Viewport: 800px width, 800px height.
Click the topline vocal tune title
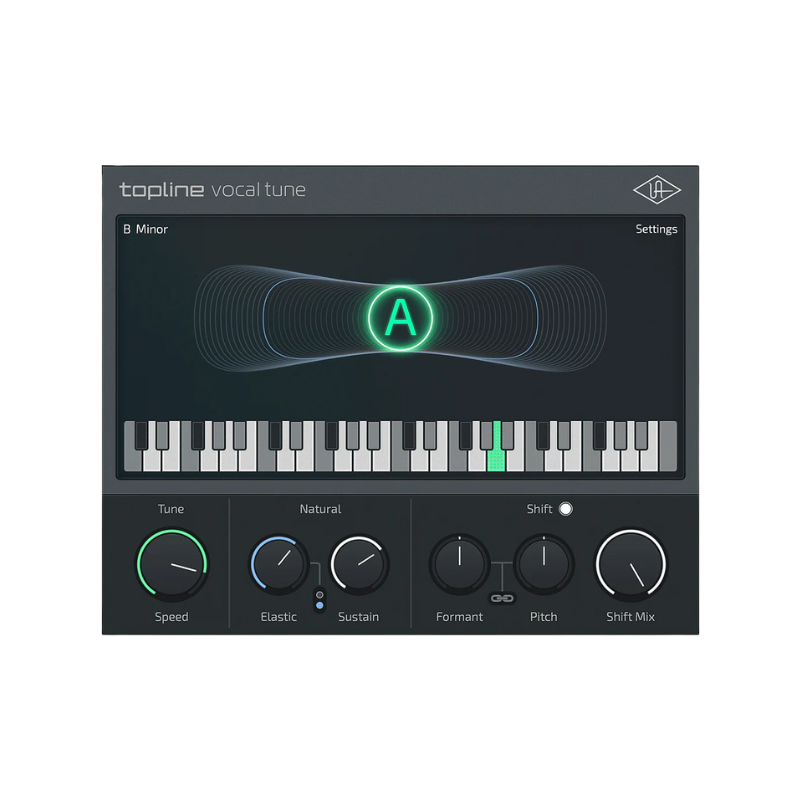pyautogui.click(x=212, y=190)
